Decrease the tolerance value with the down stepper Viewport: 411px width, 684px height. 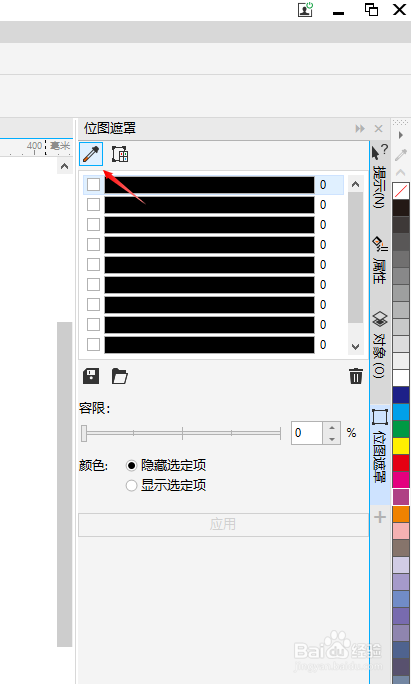coord(332,439)
